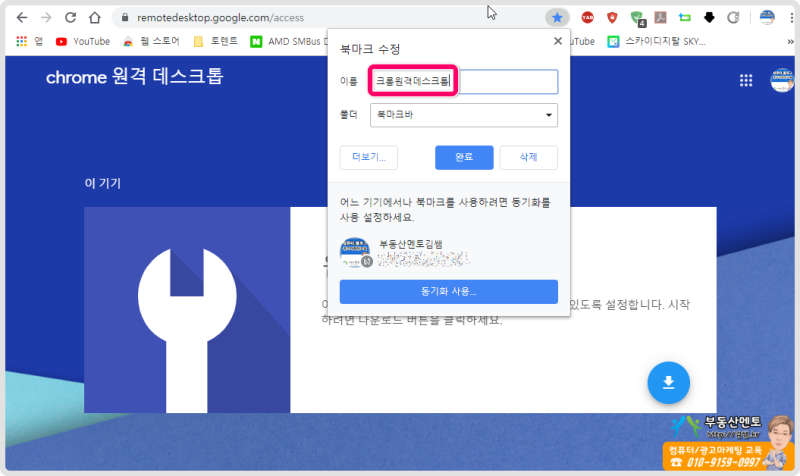
Task: Go back using the browser back arrow
Action: (21, 18)
